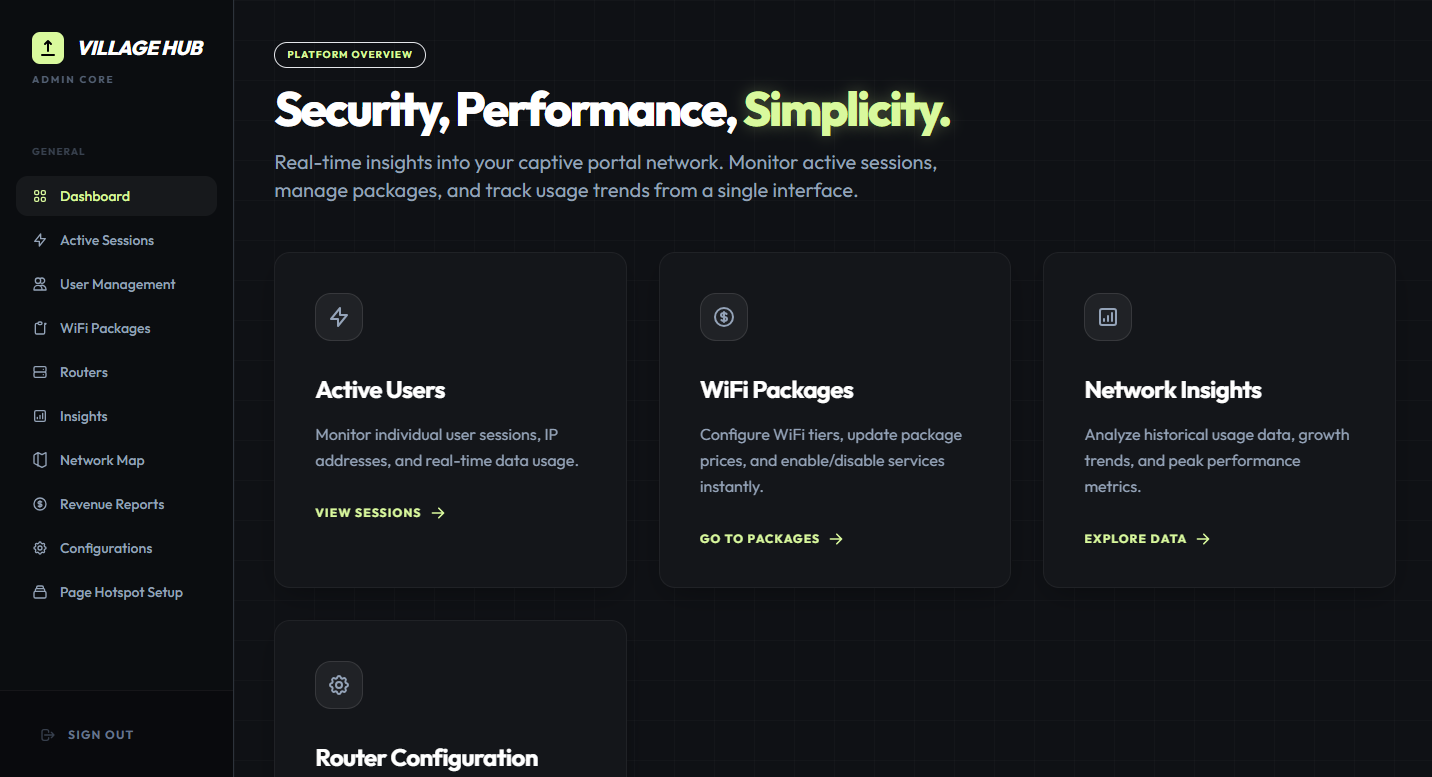Open Active Sessions from the sidebar menu
The width and height of the screenshot is (1432, 777).
pyautogui.click(x=106, y=240)
